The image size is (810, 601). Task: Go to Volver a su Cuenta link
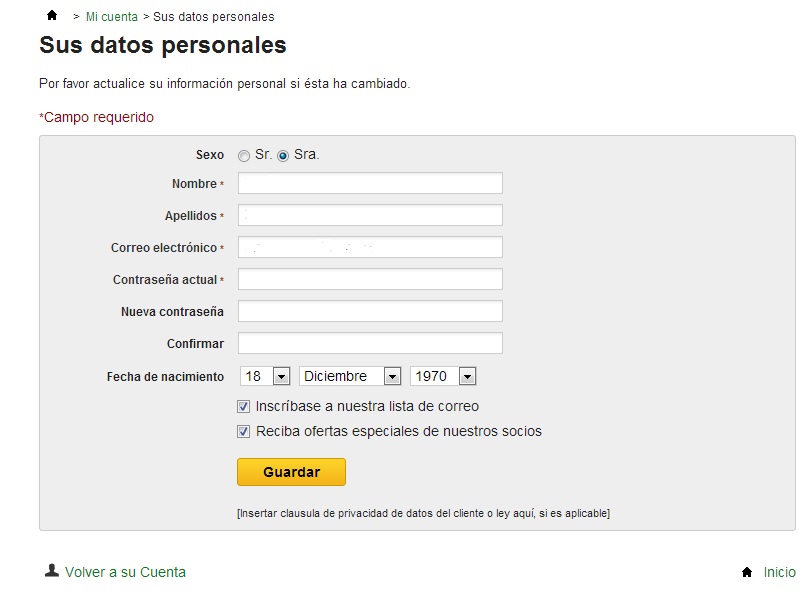coord(125,572)
